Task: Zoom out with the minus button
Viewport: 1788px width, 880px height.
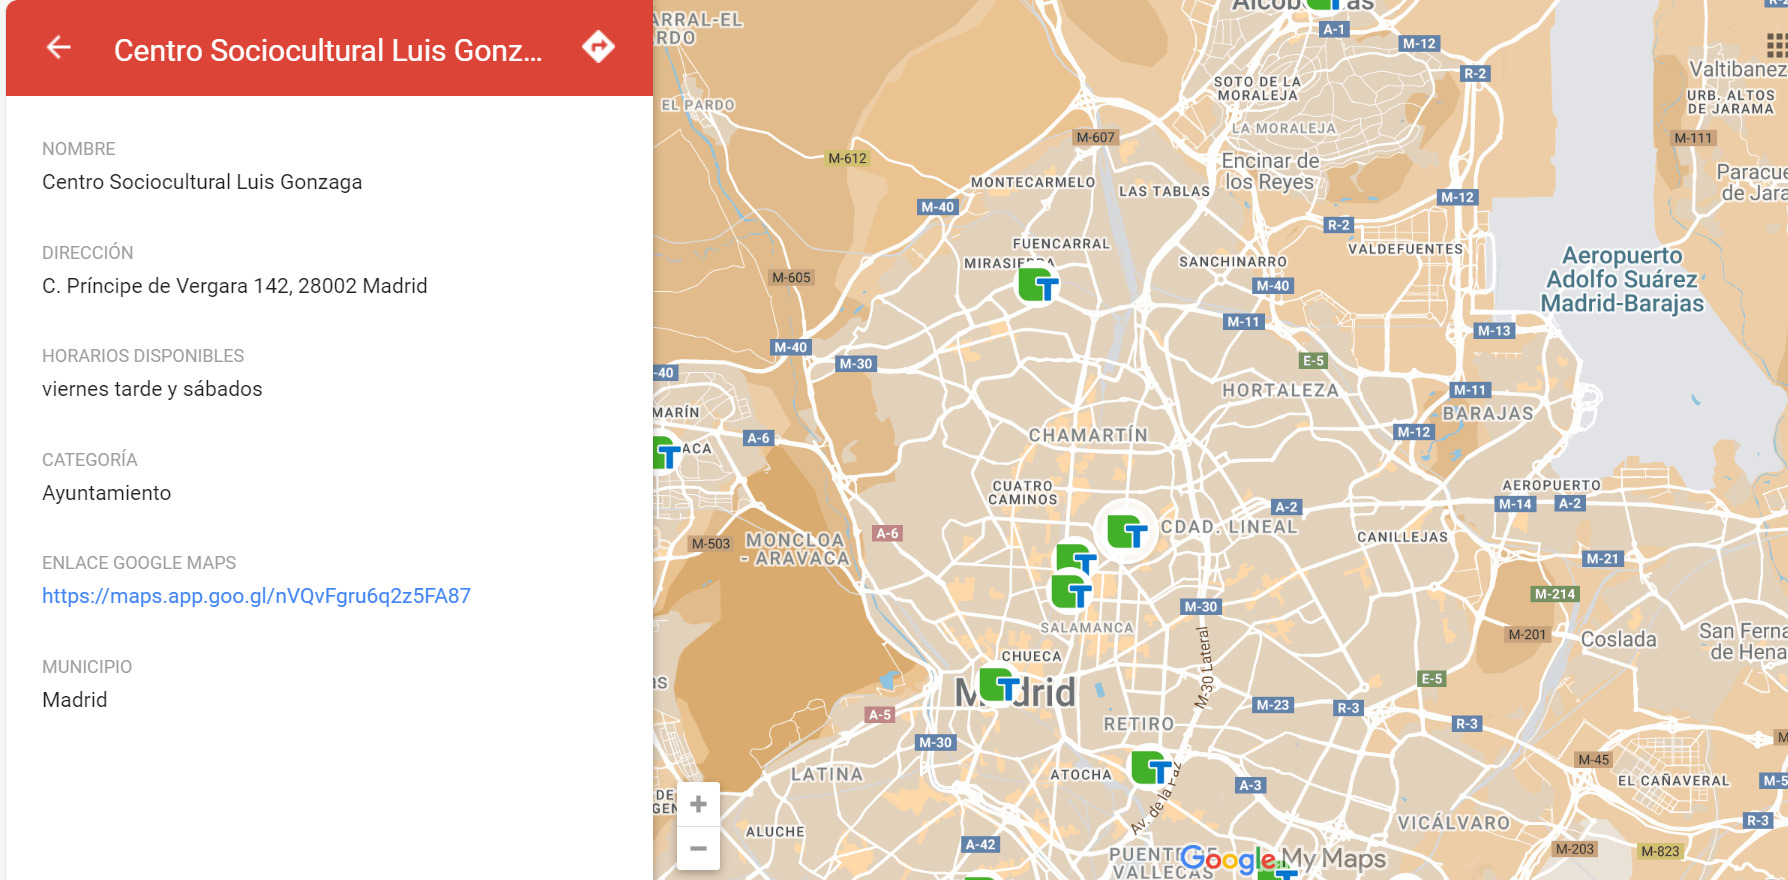Action: [698, 848]
